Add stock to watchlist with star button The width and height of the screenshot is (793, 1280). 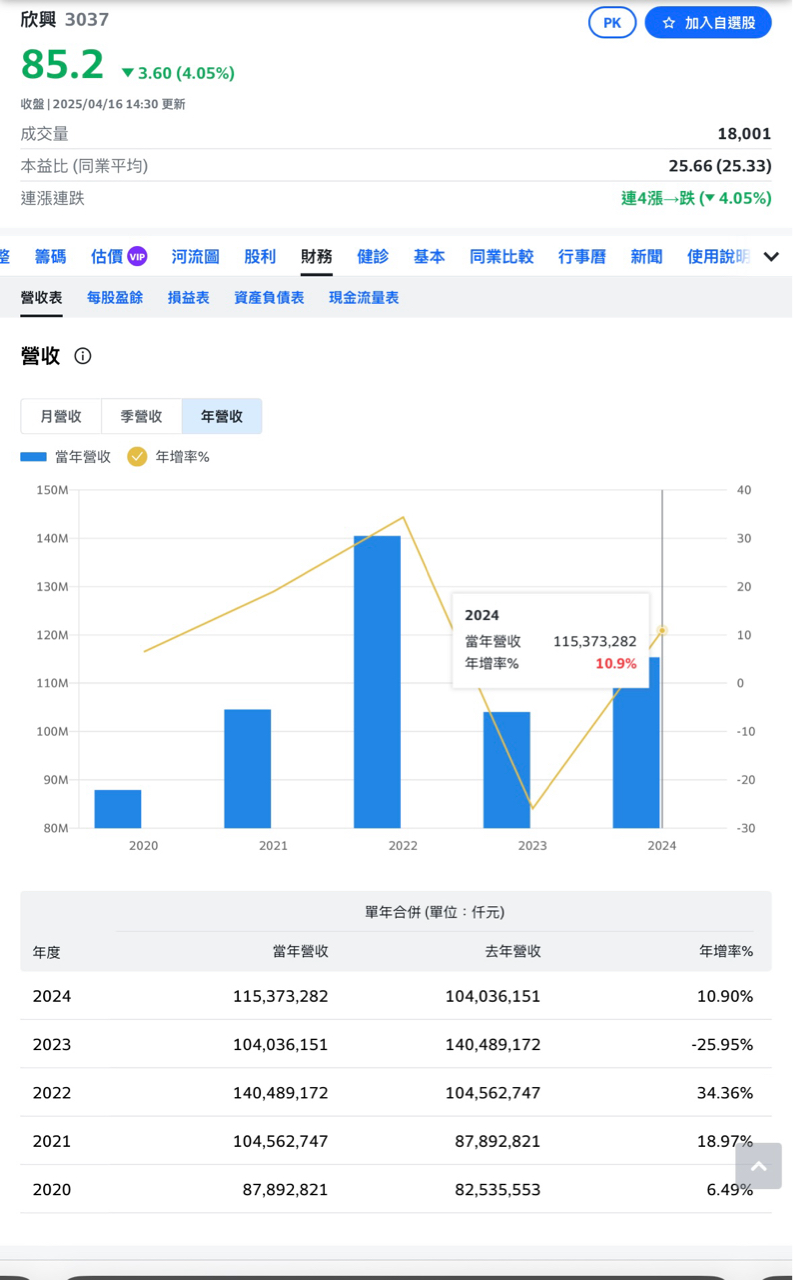point(708,23)
